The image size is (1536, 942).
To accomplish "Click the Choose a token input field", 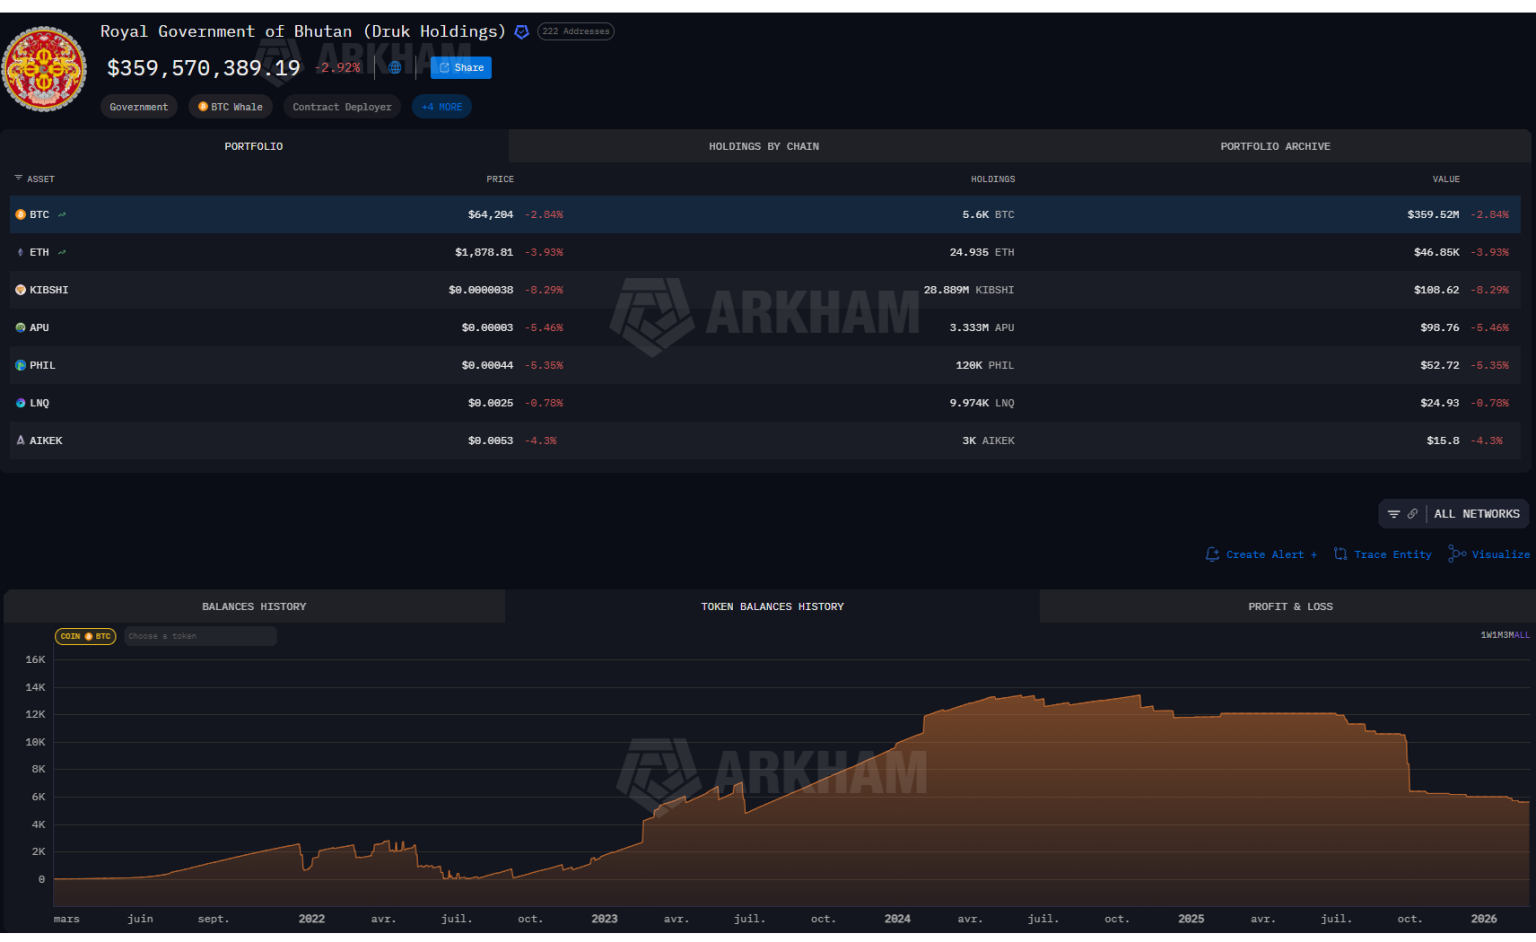I will tap(200, 636).
